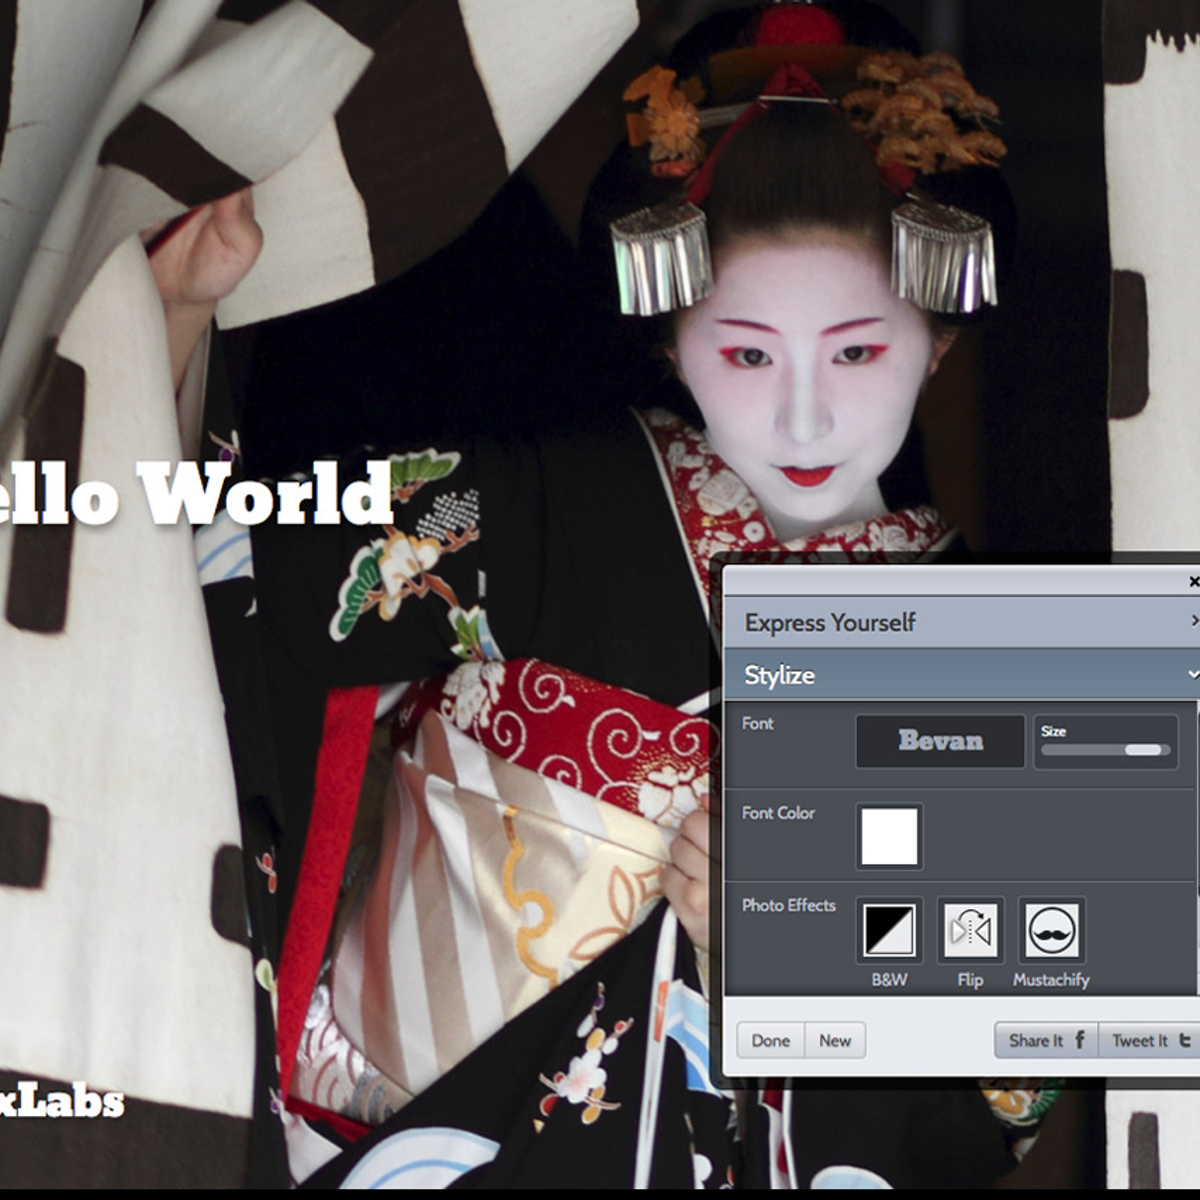Open the white Font Color swatch

tap(888, 836)
